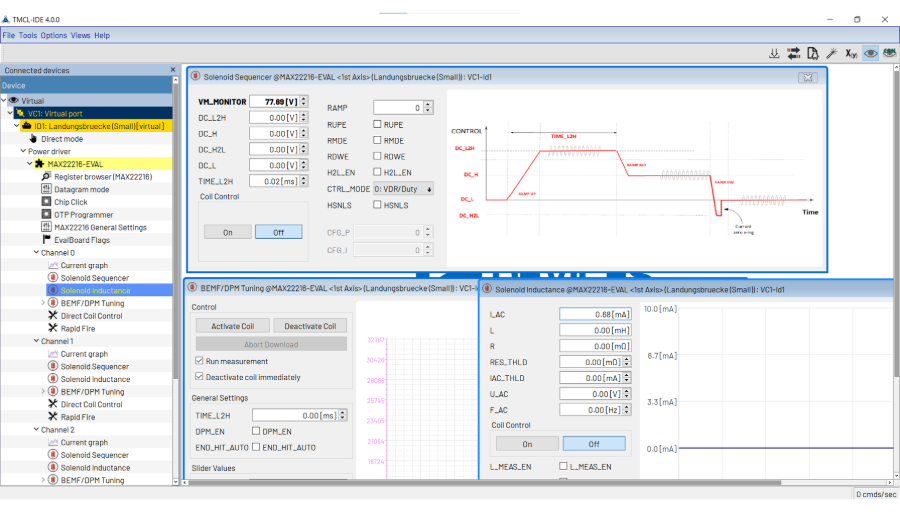Open Channel 0 Solenoid Sequencer
Image resolution: width=900 pixels, height=512 pixels.
95,278
